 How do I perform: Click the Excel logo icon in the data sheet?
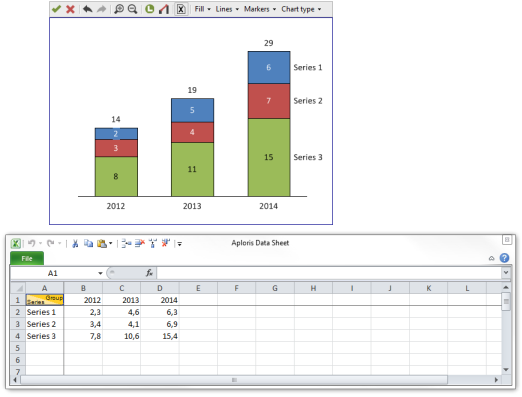pos(16,243)
